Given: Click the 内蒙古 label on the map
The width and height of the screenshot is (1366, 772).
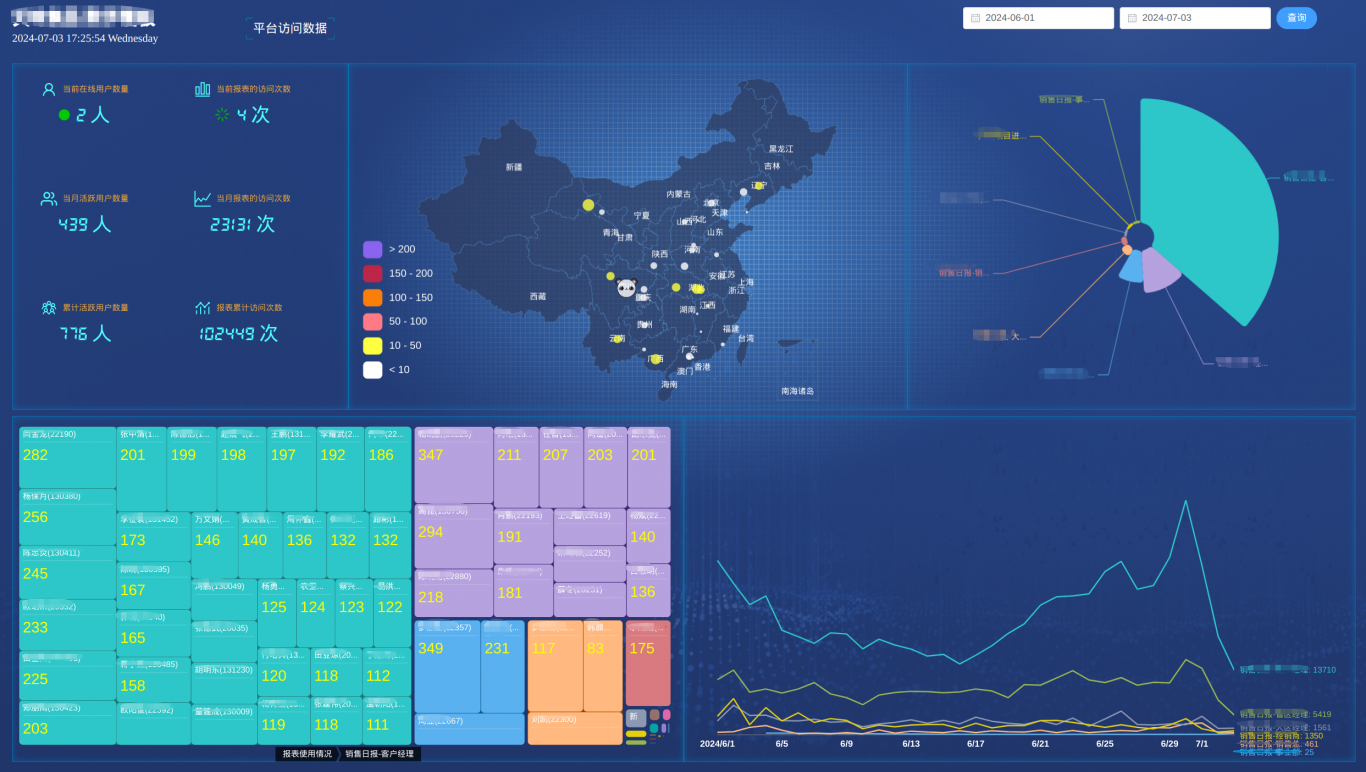Looking at the screenshot, I should (678, 194).
